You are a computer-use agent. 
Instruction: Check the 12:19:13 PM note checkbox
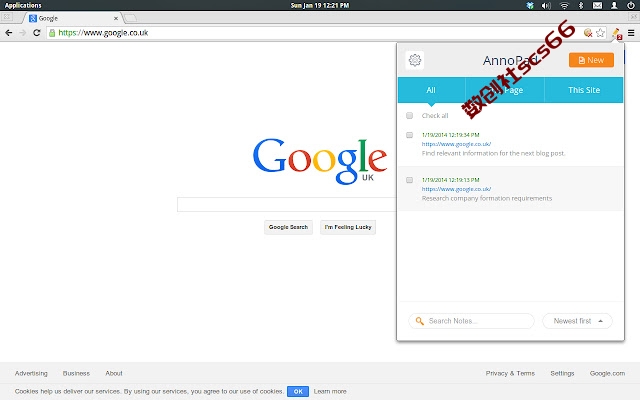409,180
